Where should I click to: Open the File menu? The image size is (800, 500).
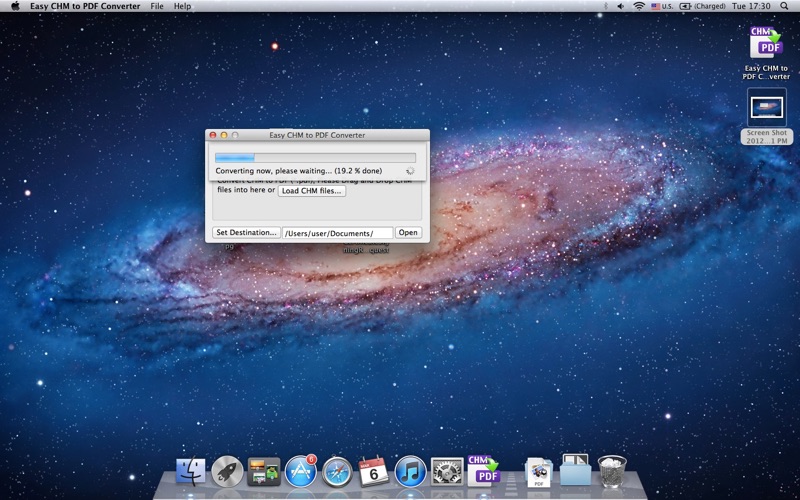[157, 6]
